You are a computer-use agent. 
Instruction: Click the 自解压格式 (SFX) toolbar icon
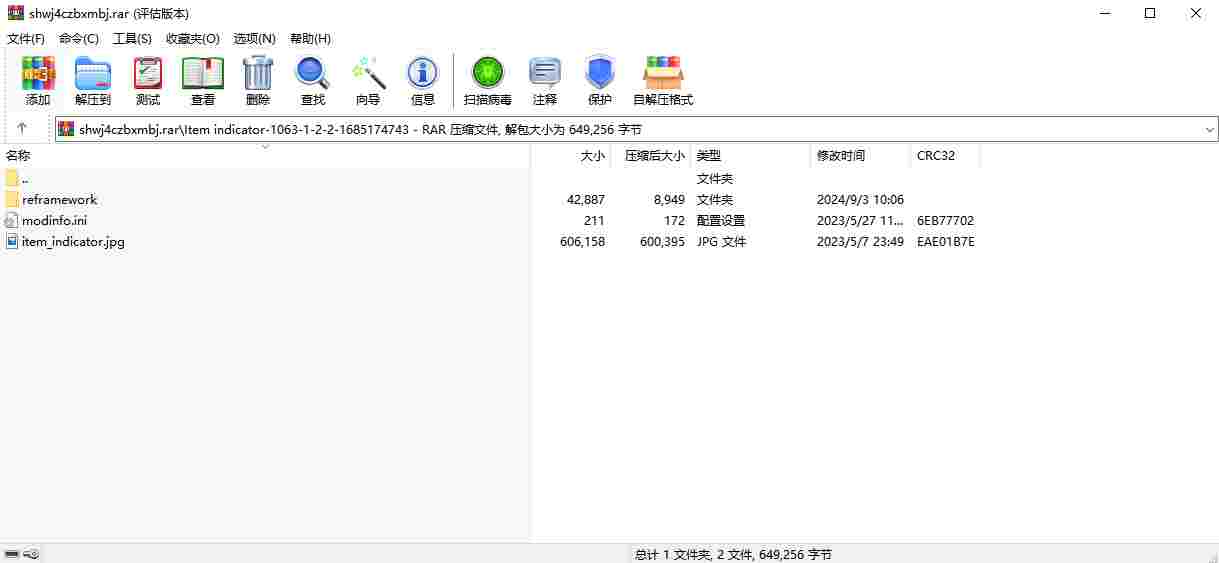[x=663, y=73]
